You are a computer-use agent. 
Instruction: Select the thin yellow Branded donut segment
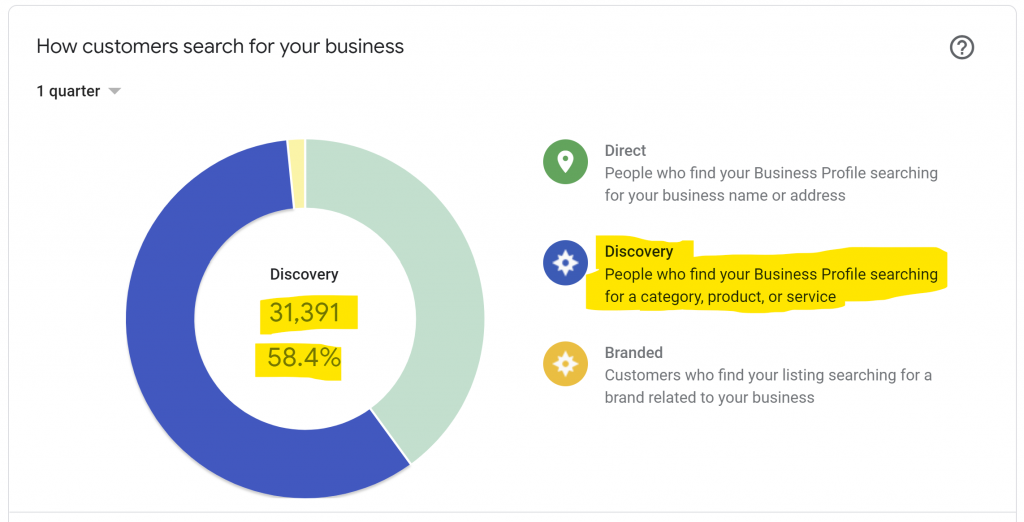click(296, 173)
